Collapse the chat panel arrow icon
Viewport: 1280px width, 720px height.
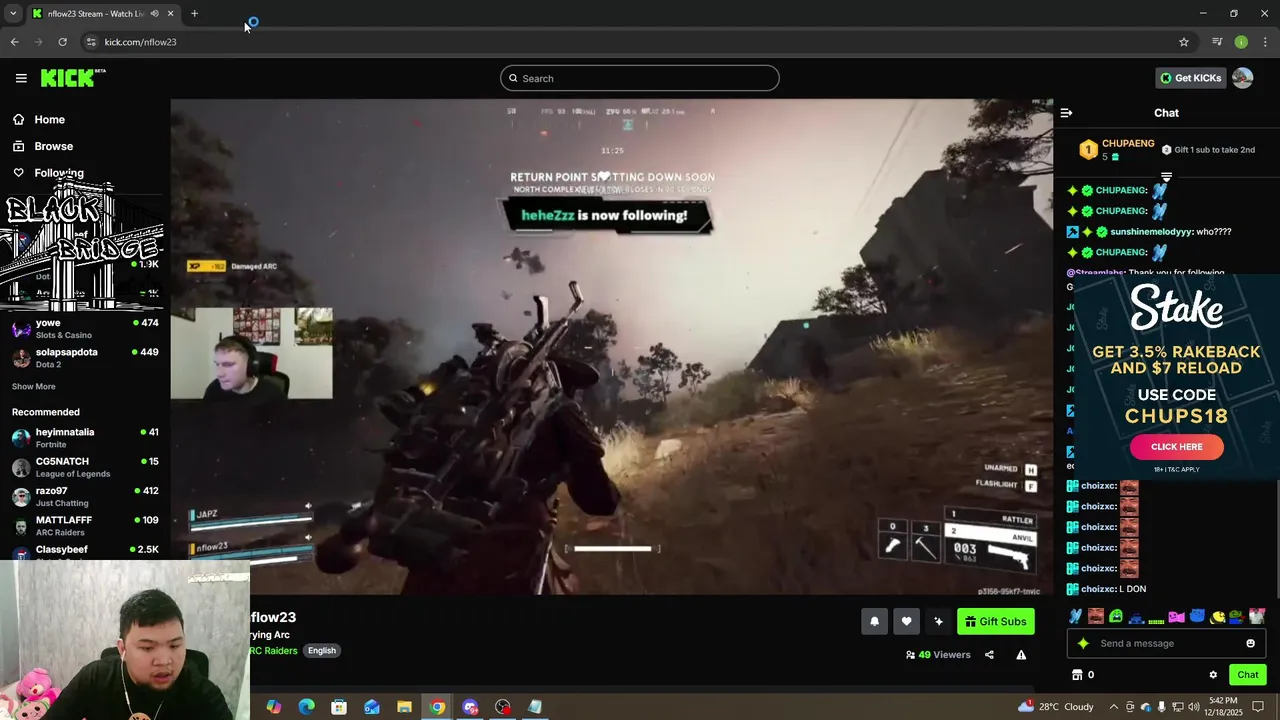(1066, 113)
